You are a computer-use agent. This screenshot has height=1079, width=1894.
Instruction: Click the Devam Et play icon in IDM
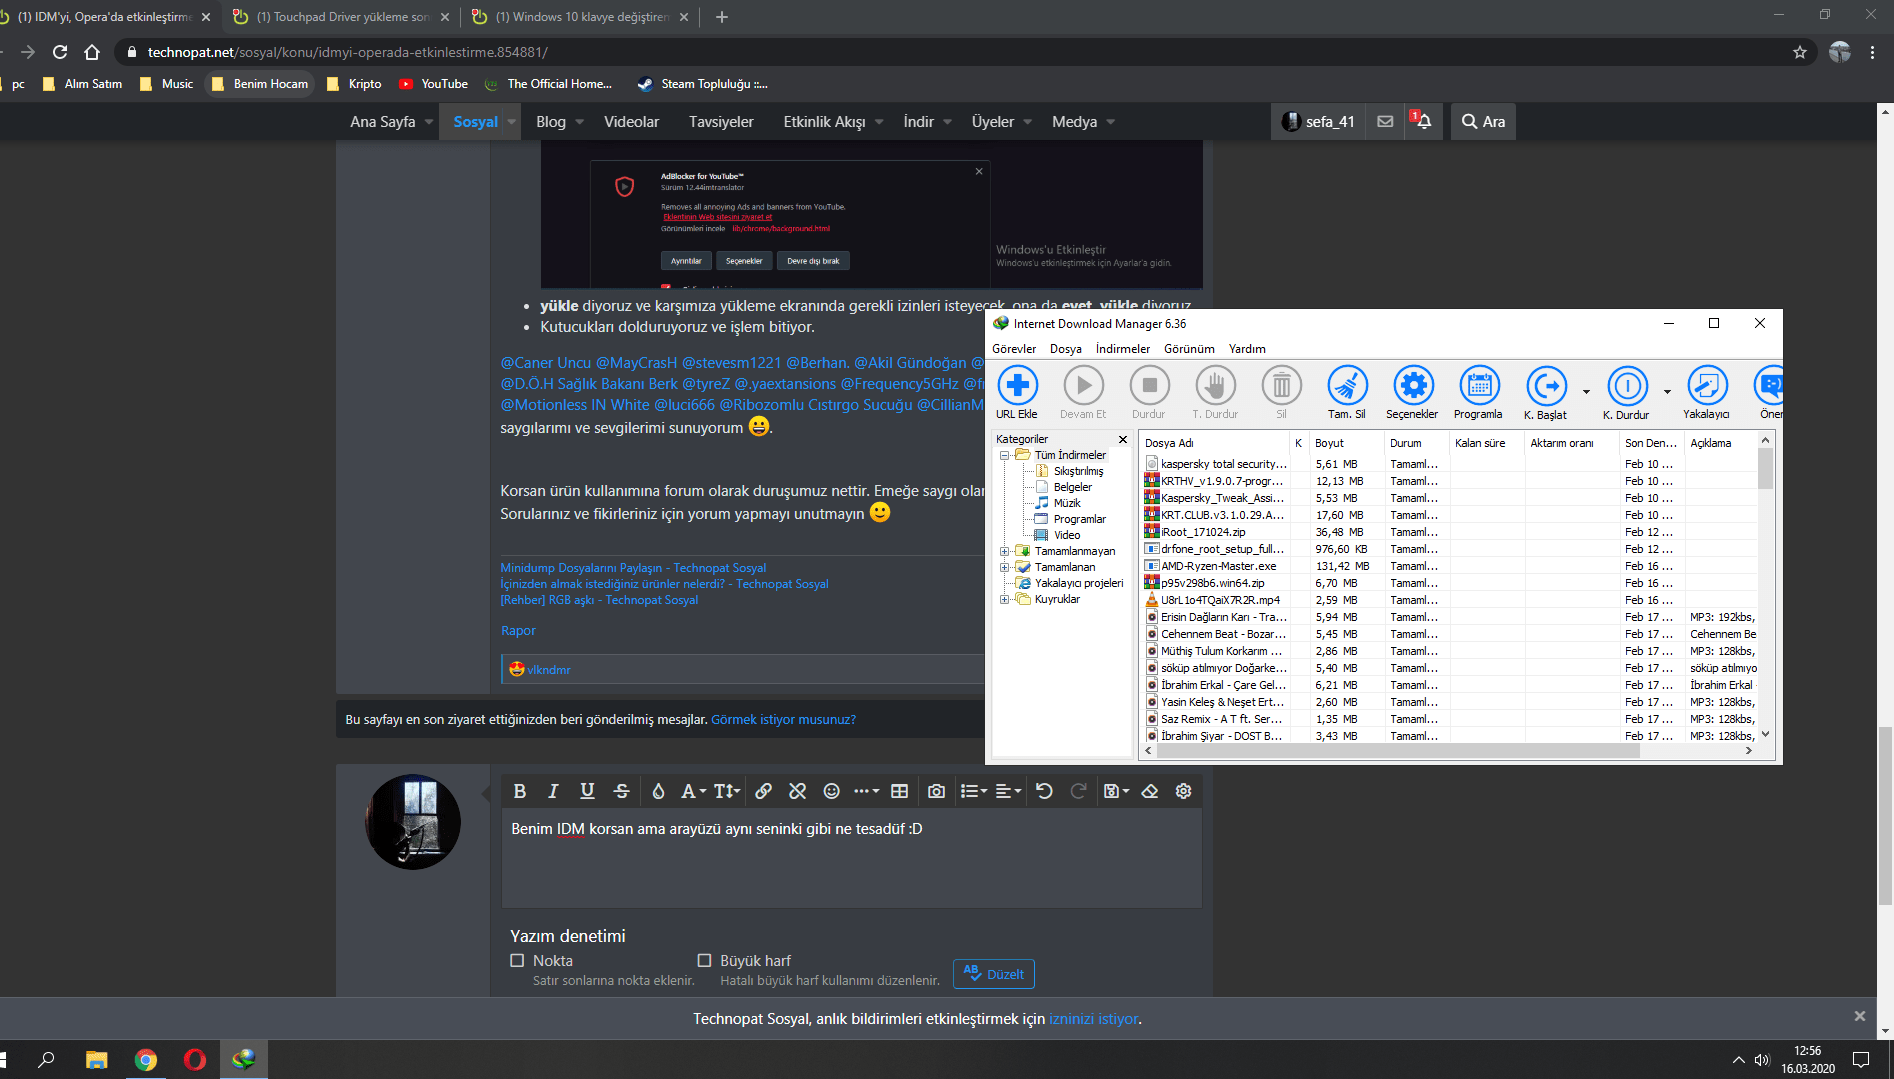click(x=1083, y=385)
